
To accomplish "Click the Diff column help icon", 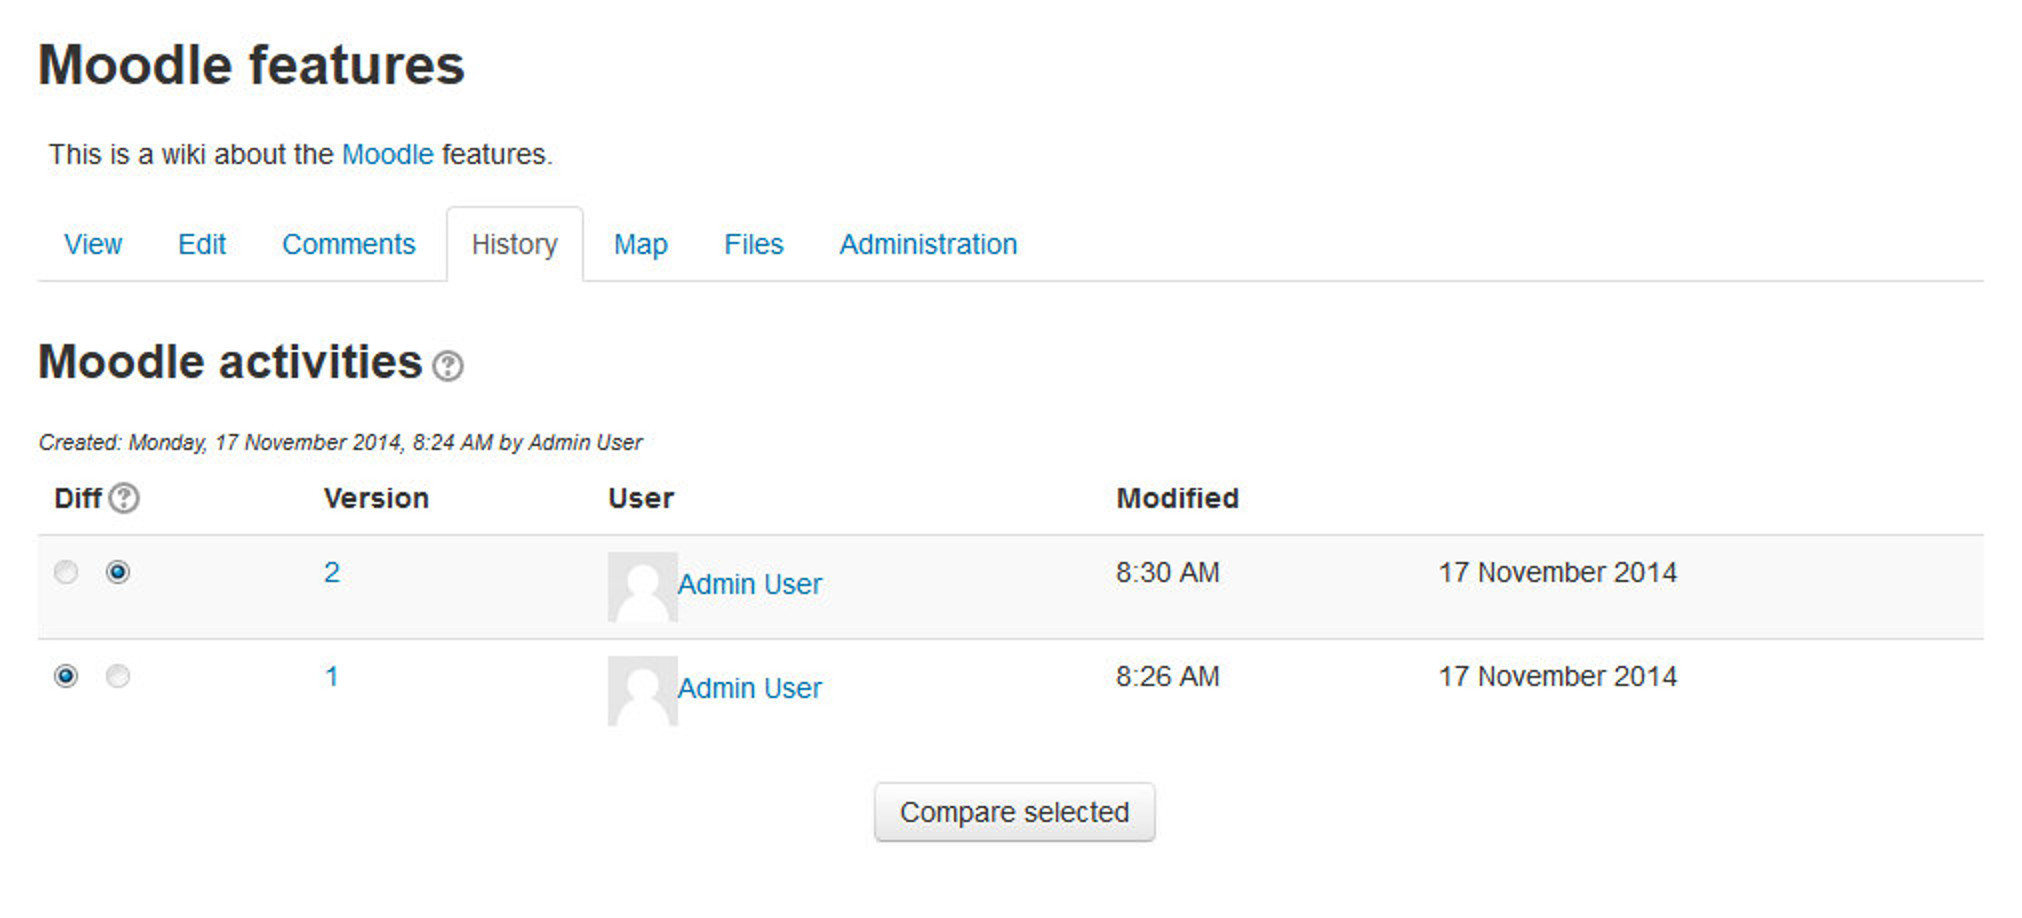I will (124, 498).
